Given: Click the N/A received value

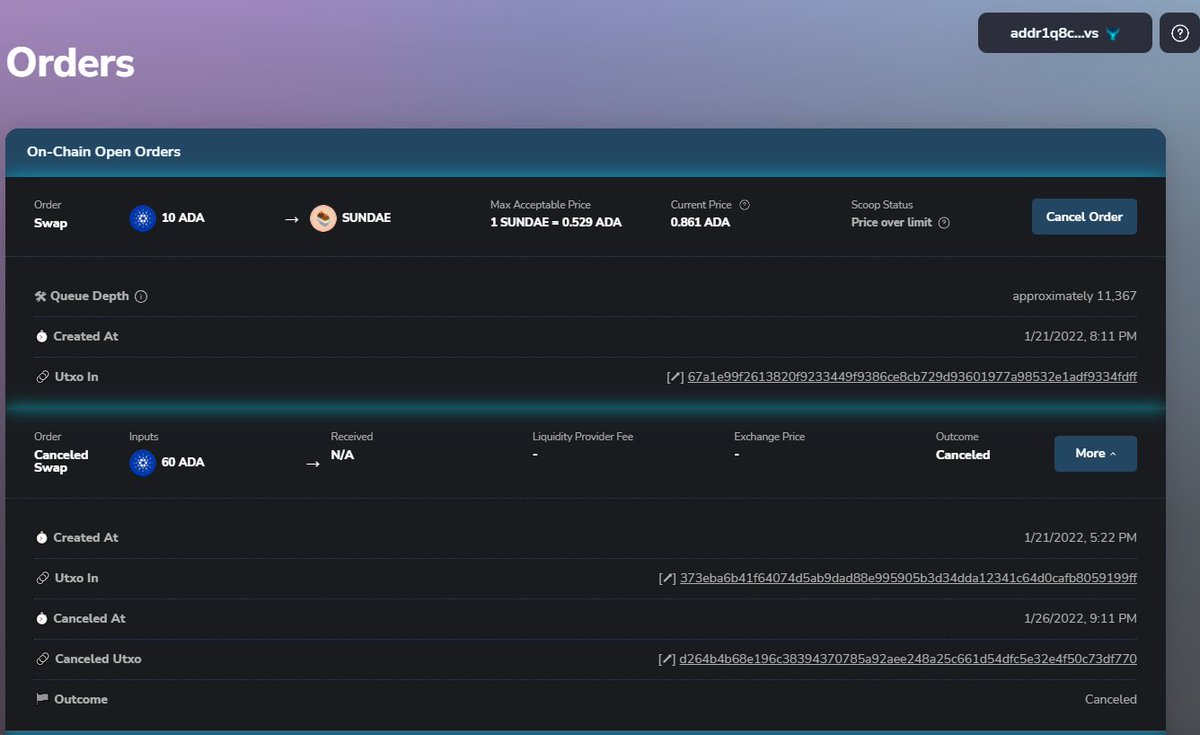Looking at the screenshot, I should tap(342, 455).
